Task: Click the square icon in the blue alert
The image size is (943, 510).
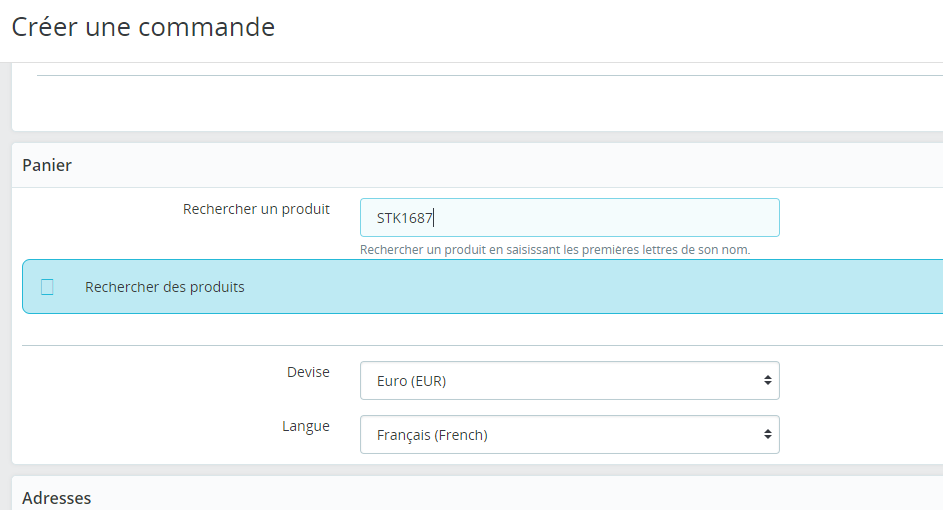Action: [47, 287]
